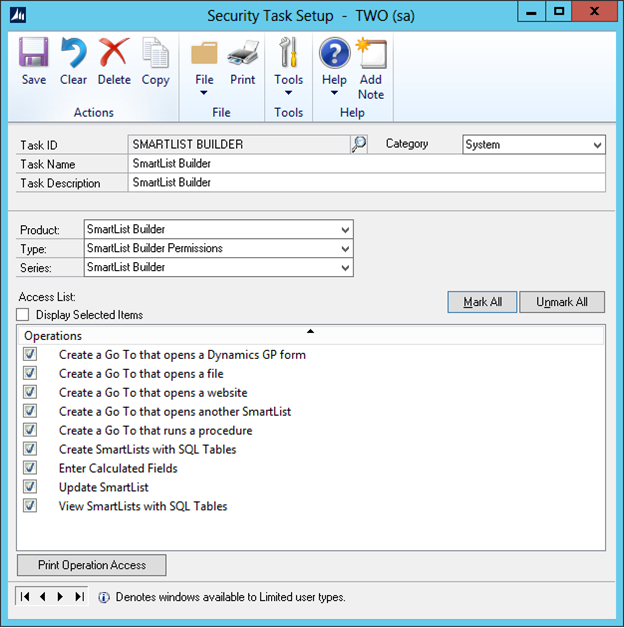Maximize the Security Task Setup window
Image resolution: width=624 pixels, height=628 pixels.
[x=559, y=12]
